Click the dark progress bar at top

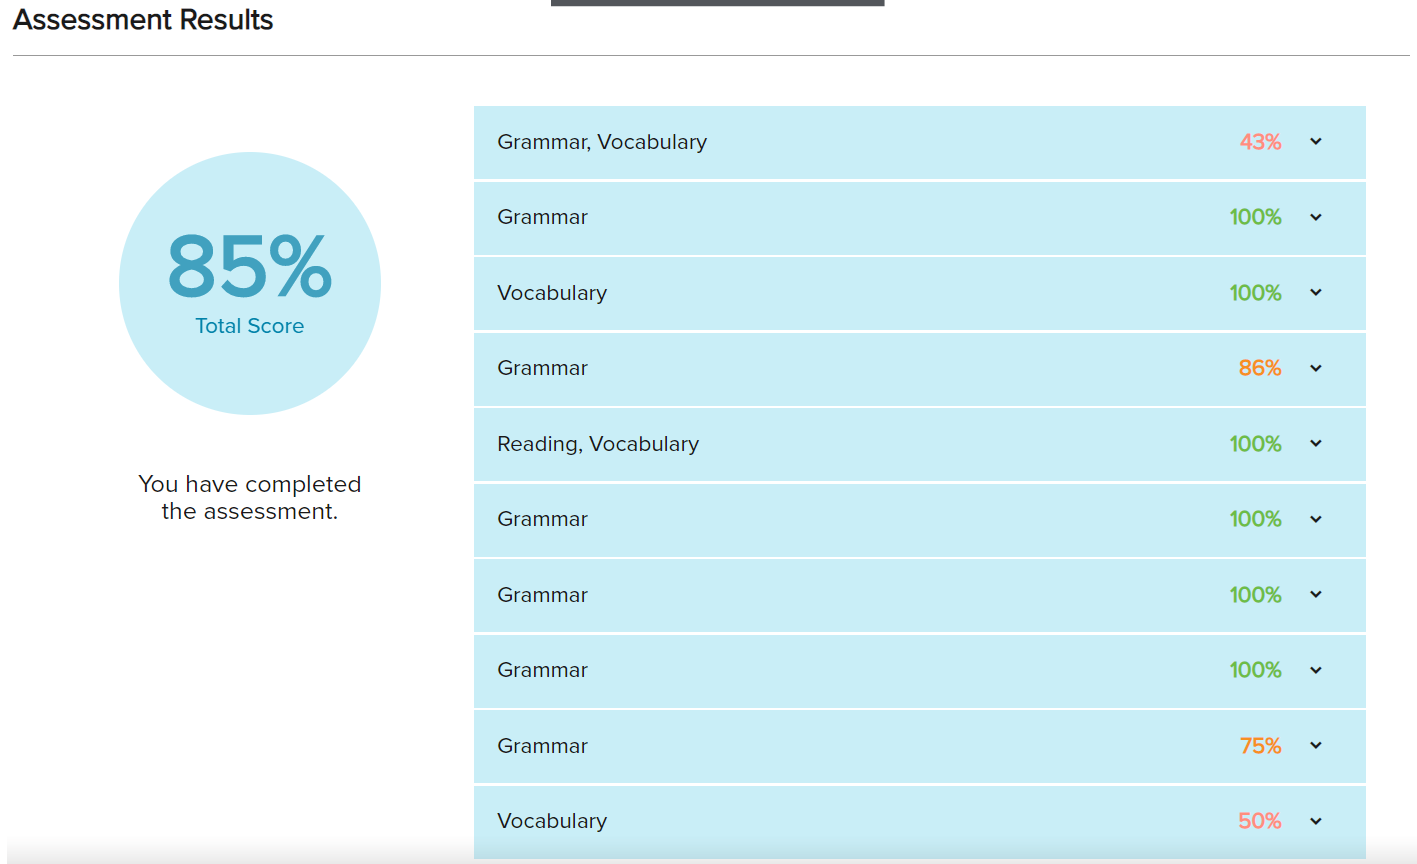(x=717, y=3)
